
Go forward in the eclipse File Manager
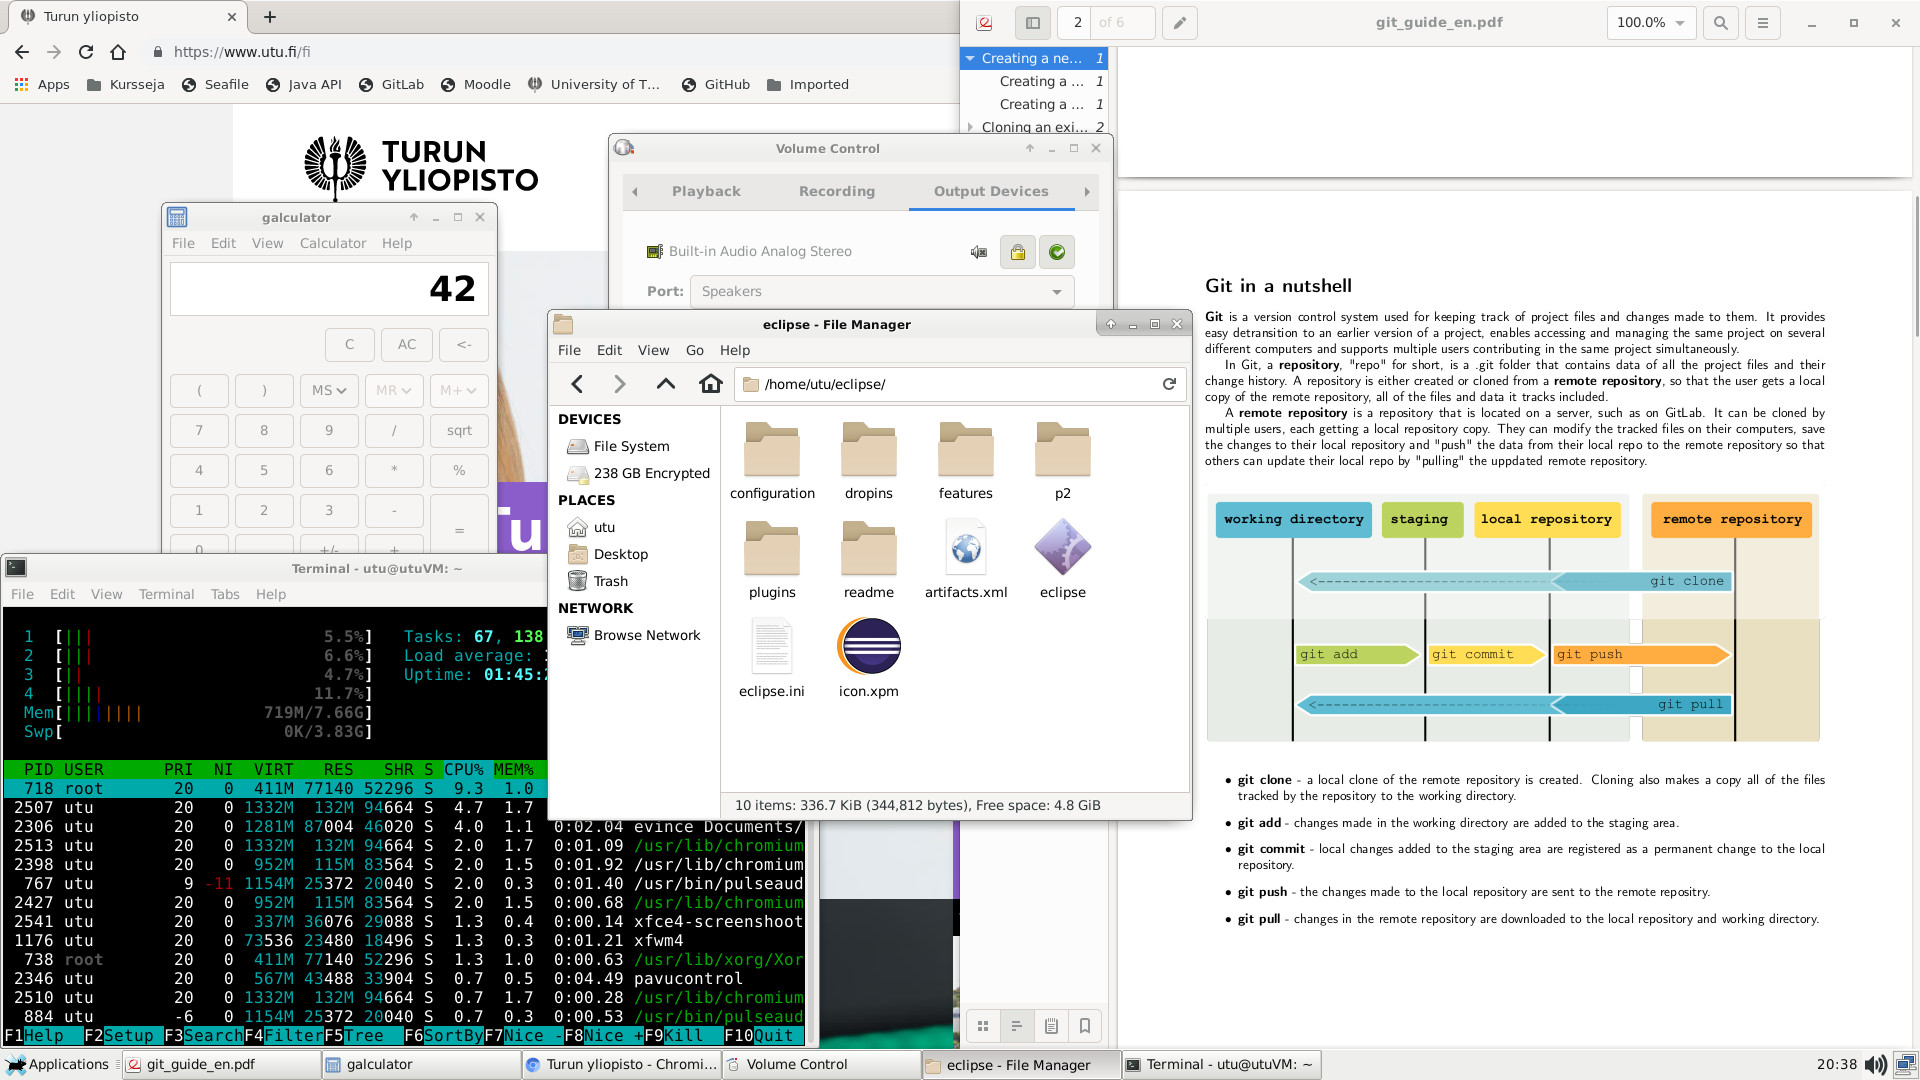(620, 384)
